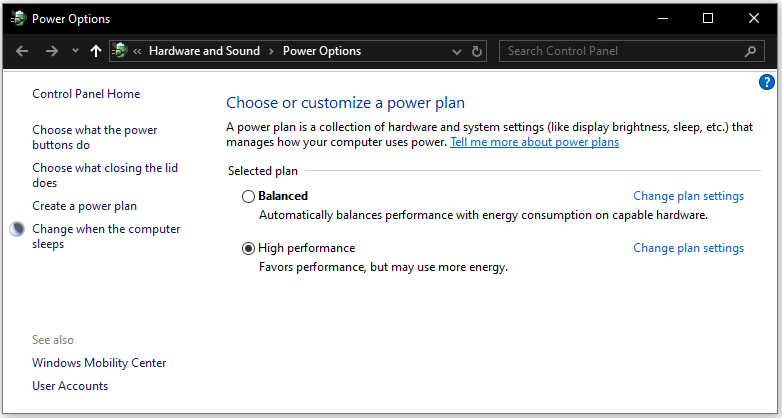Click the Power Options icon in address bar
Viewport: 782px width, 418px height.
point(119,50)
